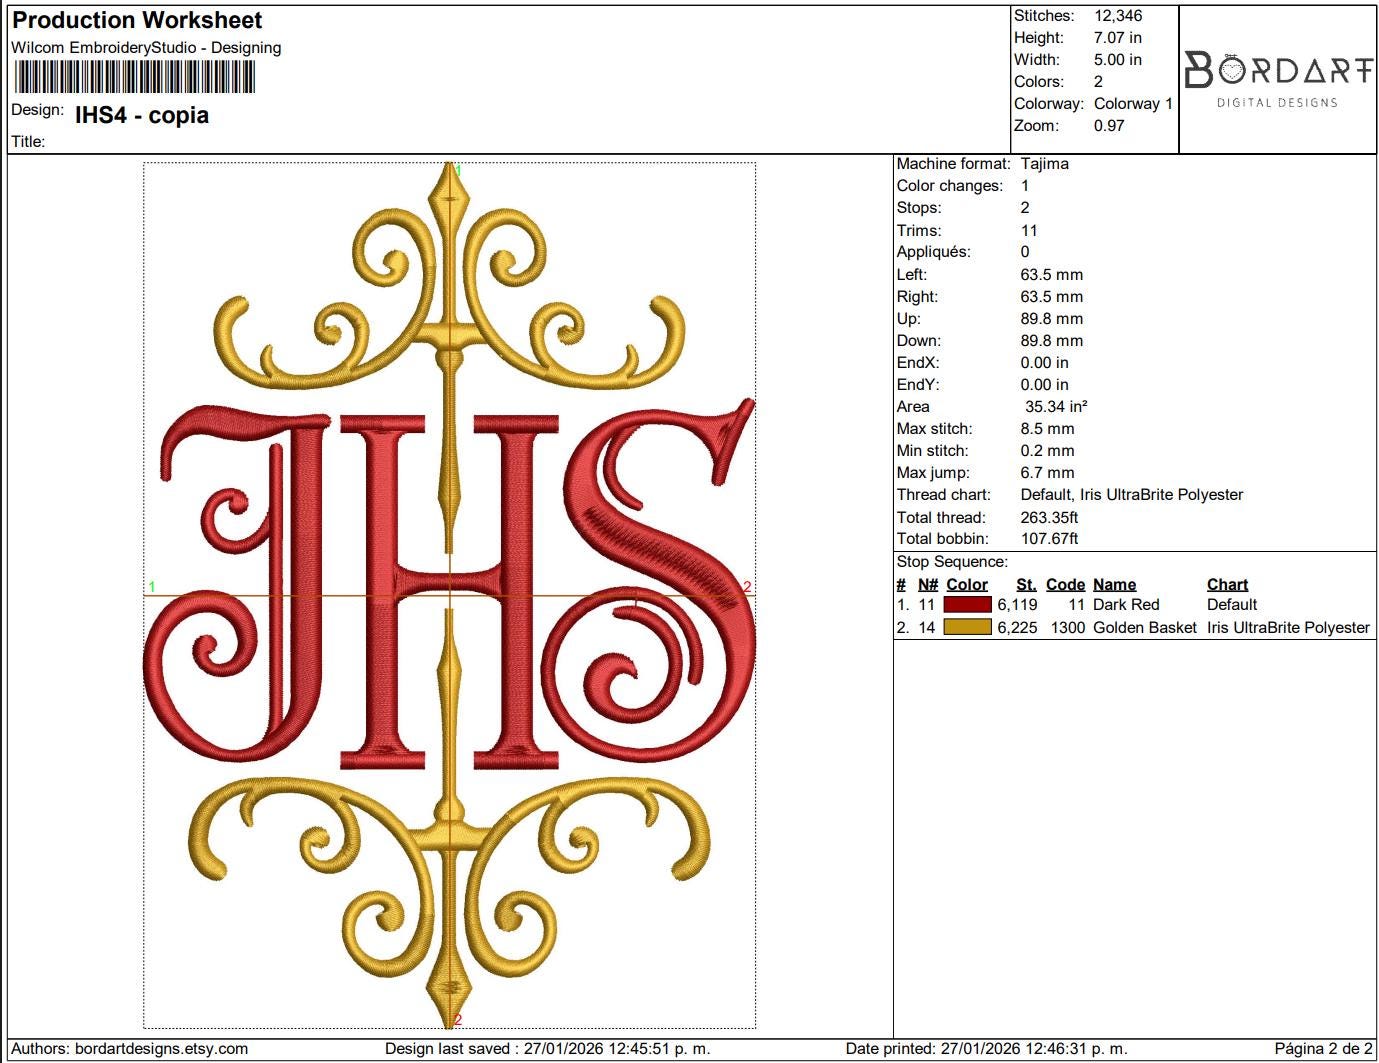Screen dimensions: 1379x1063
Task: Select the embroidery design preview image
Action: (449, 595)
